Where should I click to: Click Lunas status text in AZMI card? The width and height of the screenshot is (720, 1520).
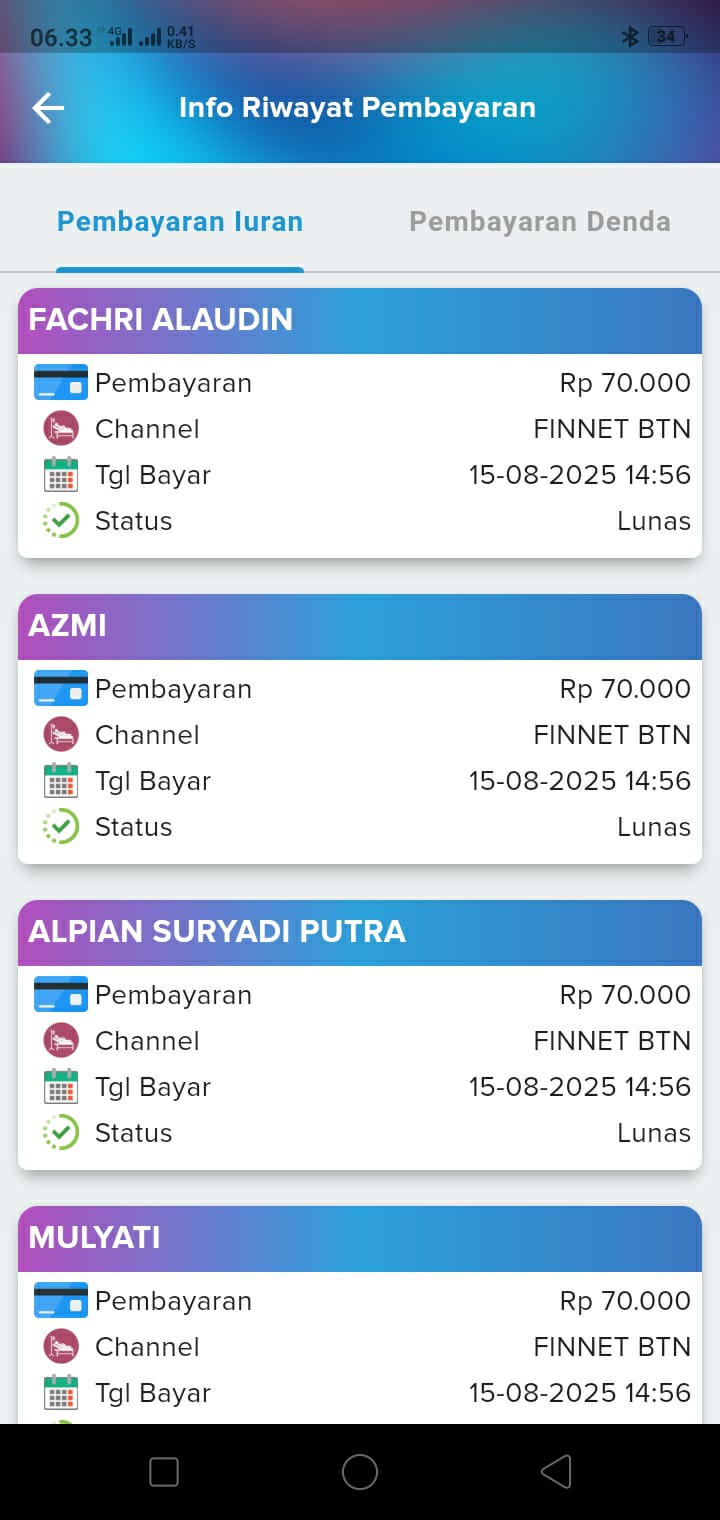[654, 827]
